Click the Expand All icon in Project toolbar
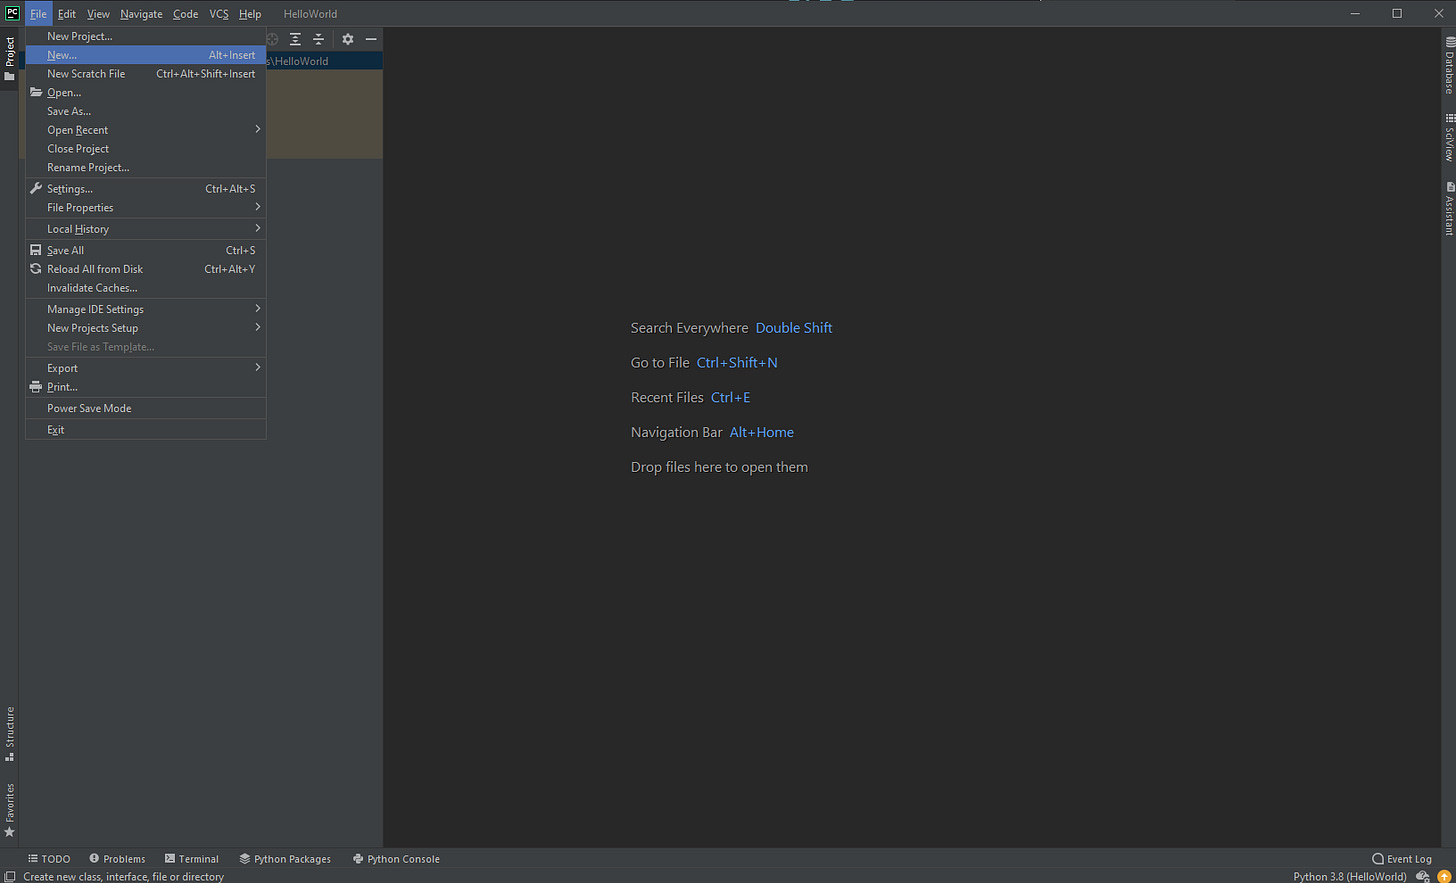The height and width of the screenshot is (883, 1456). pos(295,39)
